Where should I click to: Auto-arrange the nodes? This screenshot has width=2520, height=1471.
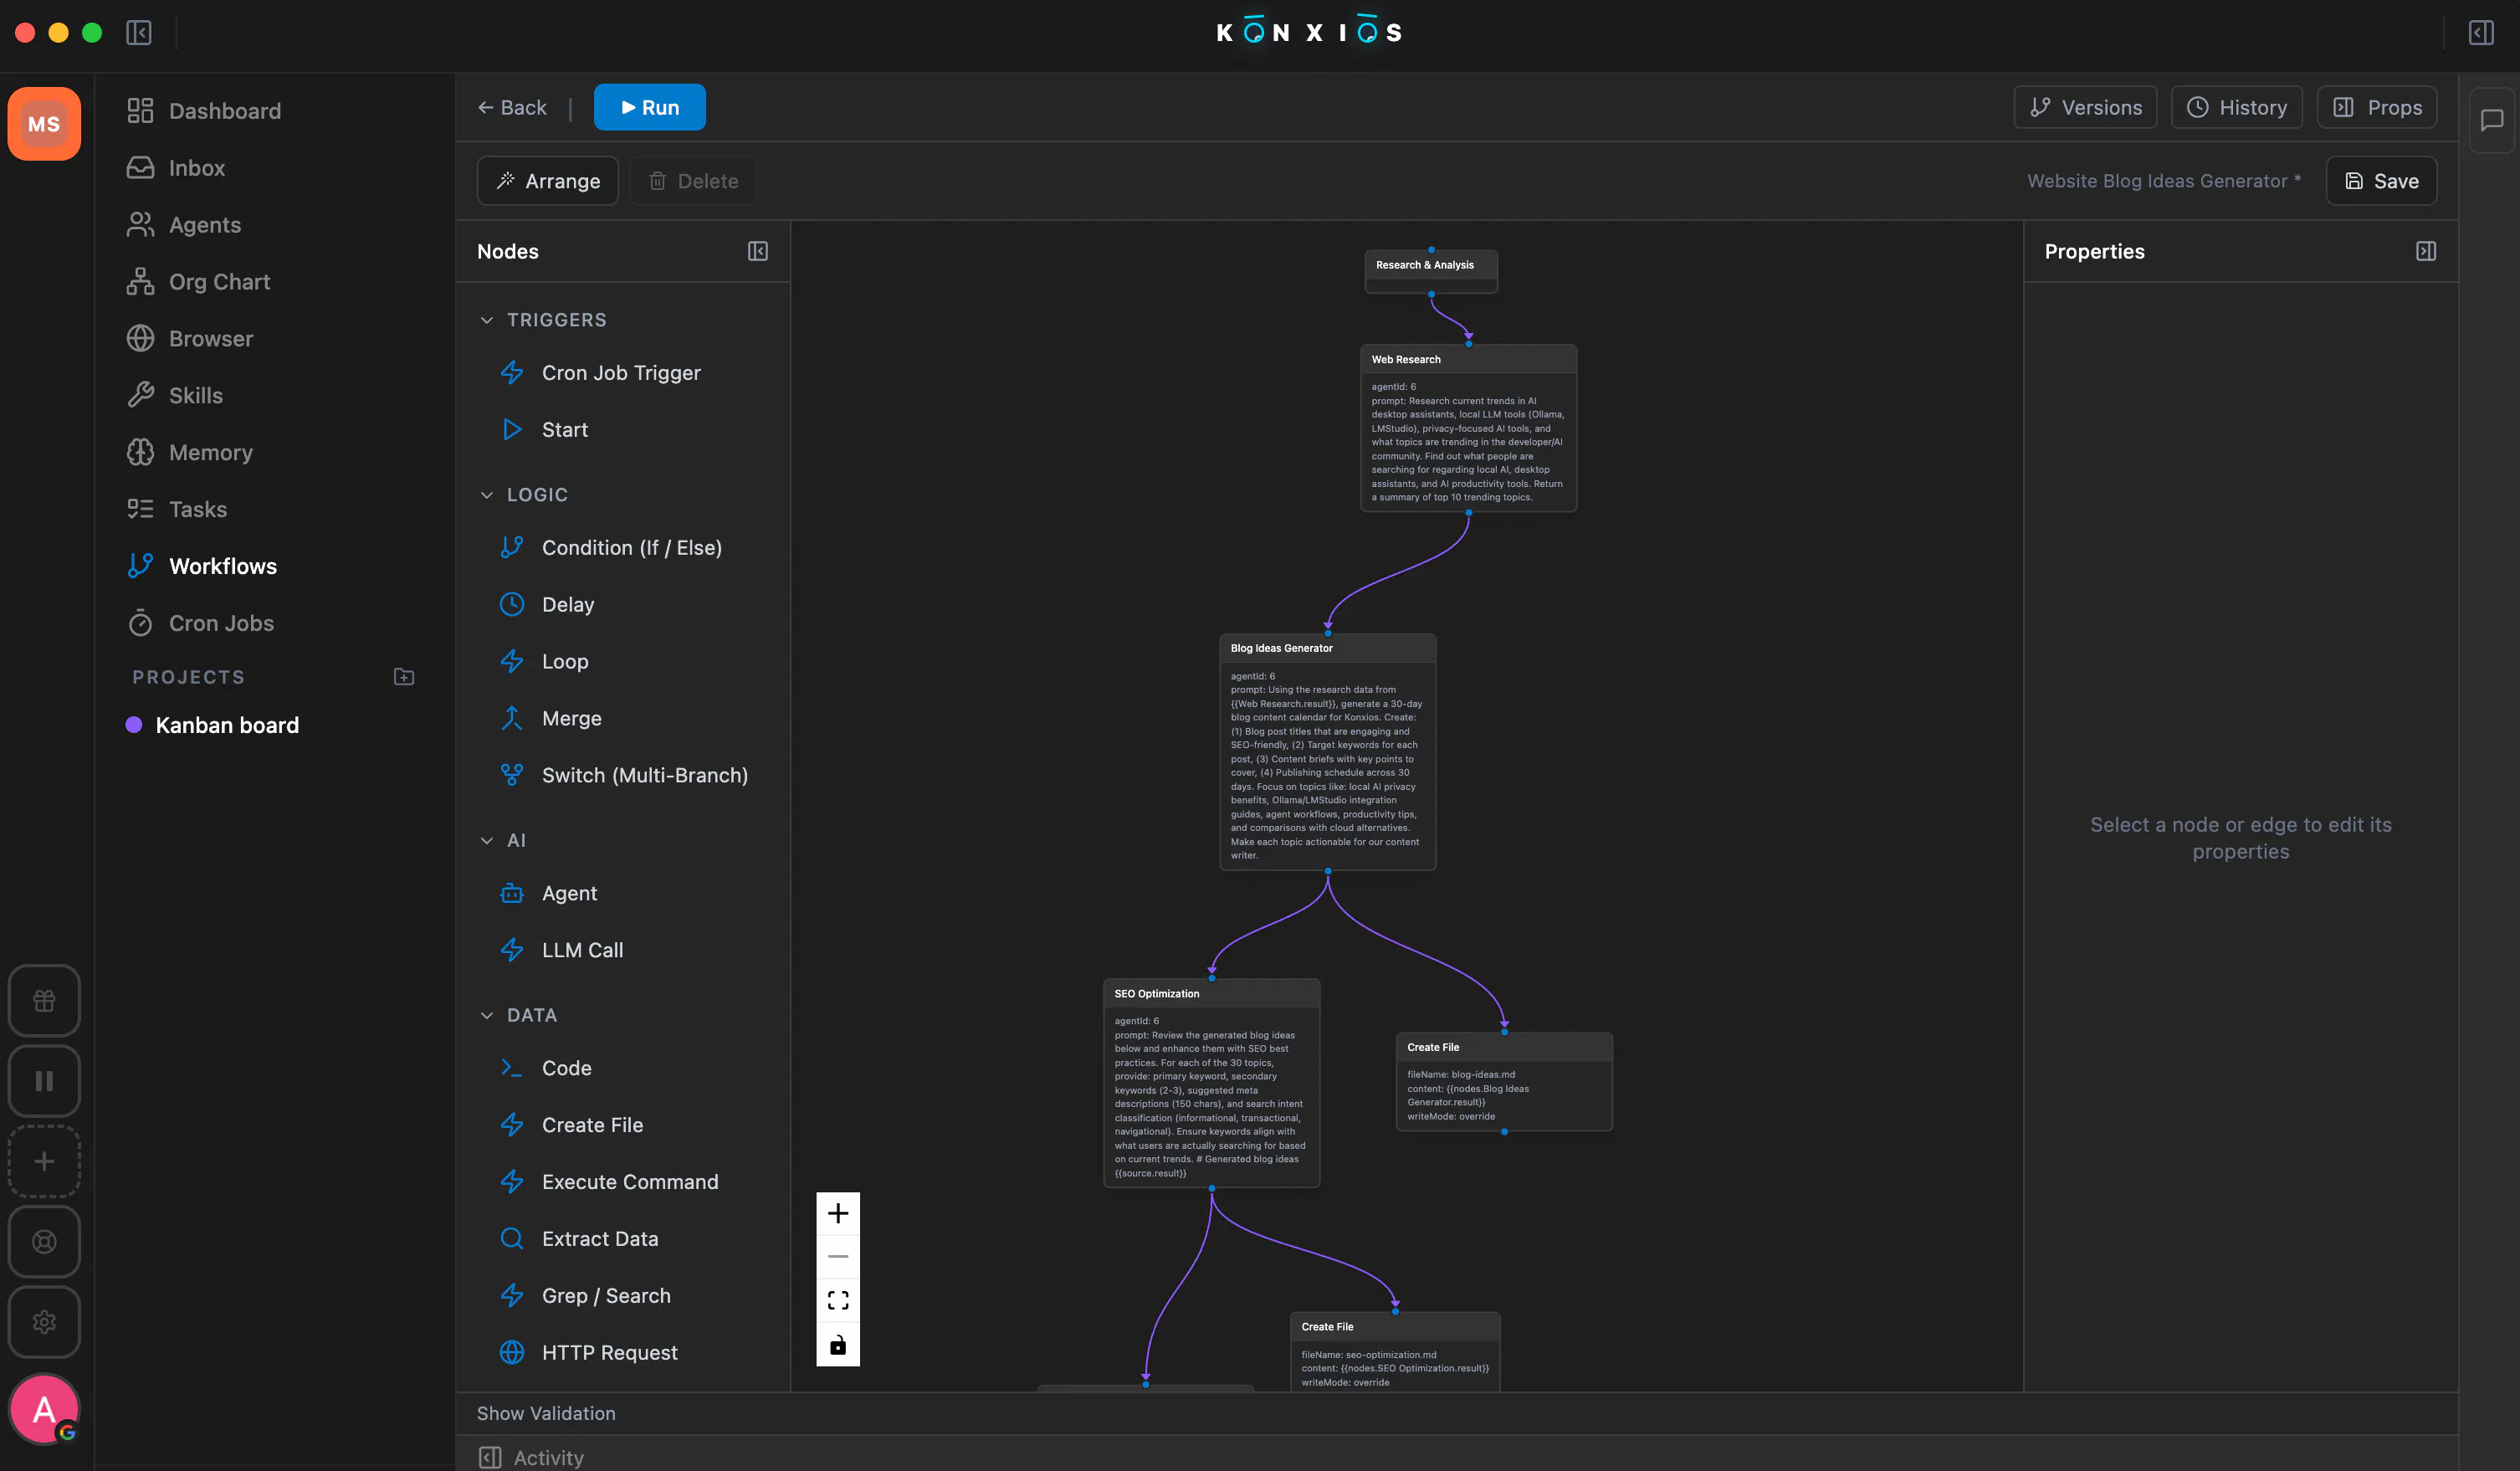[548, 181]
